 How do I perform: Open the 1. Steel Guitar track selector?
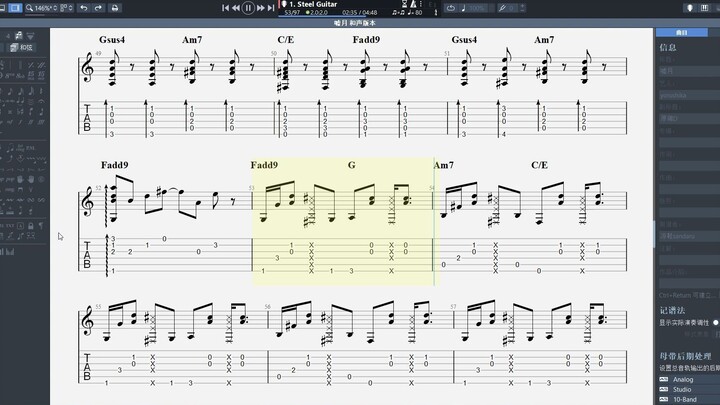320,4
